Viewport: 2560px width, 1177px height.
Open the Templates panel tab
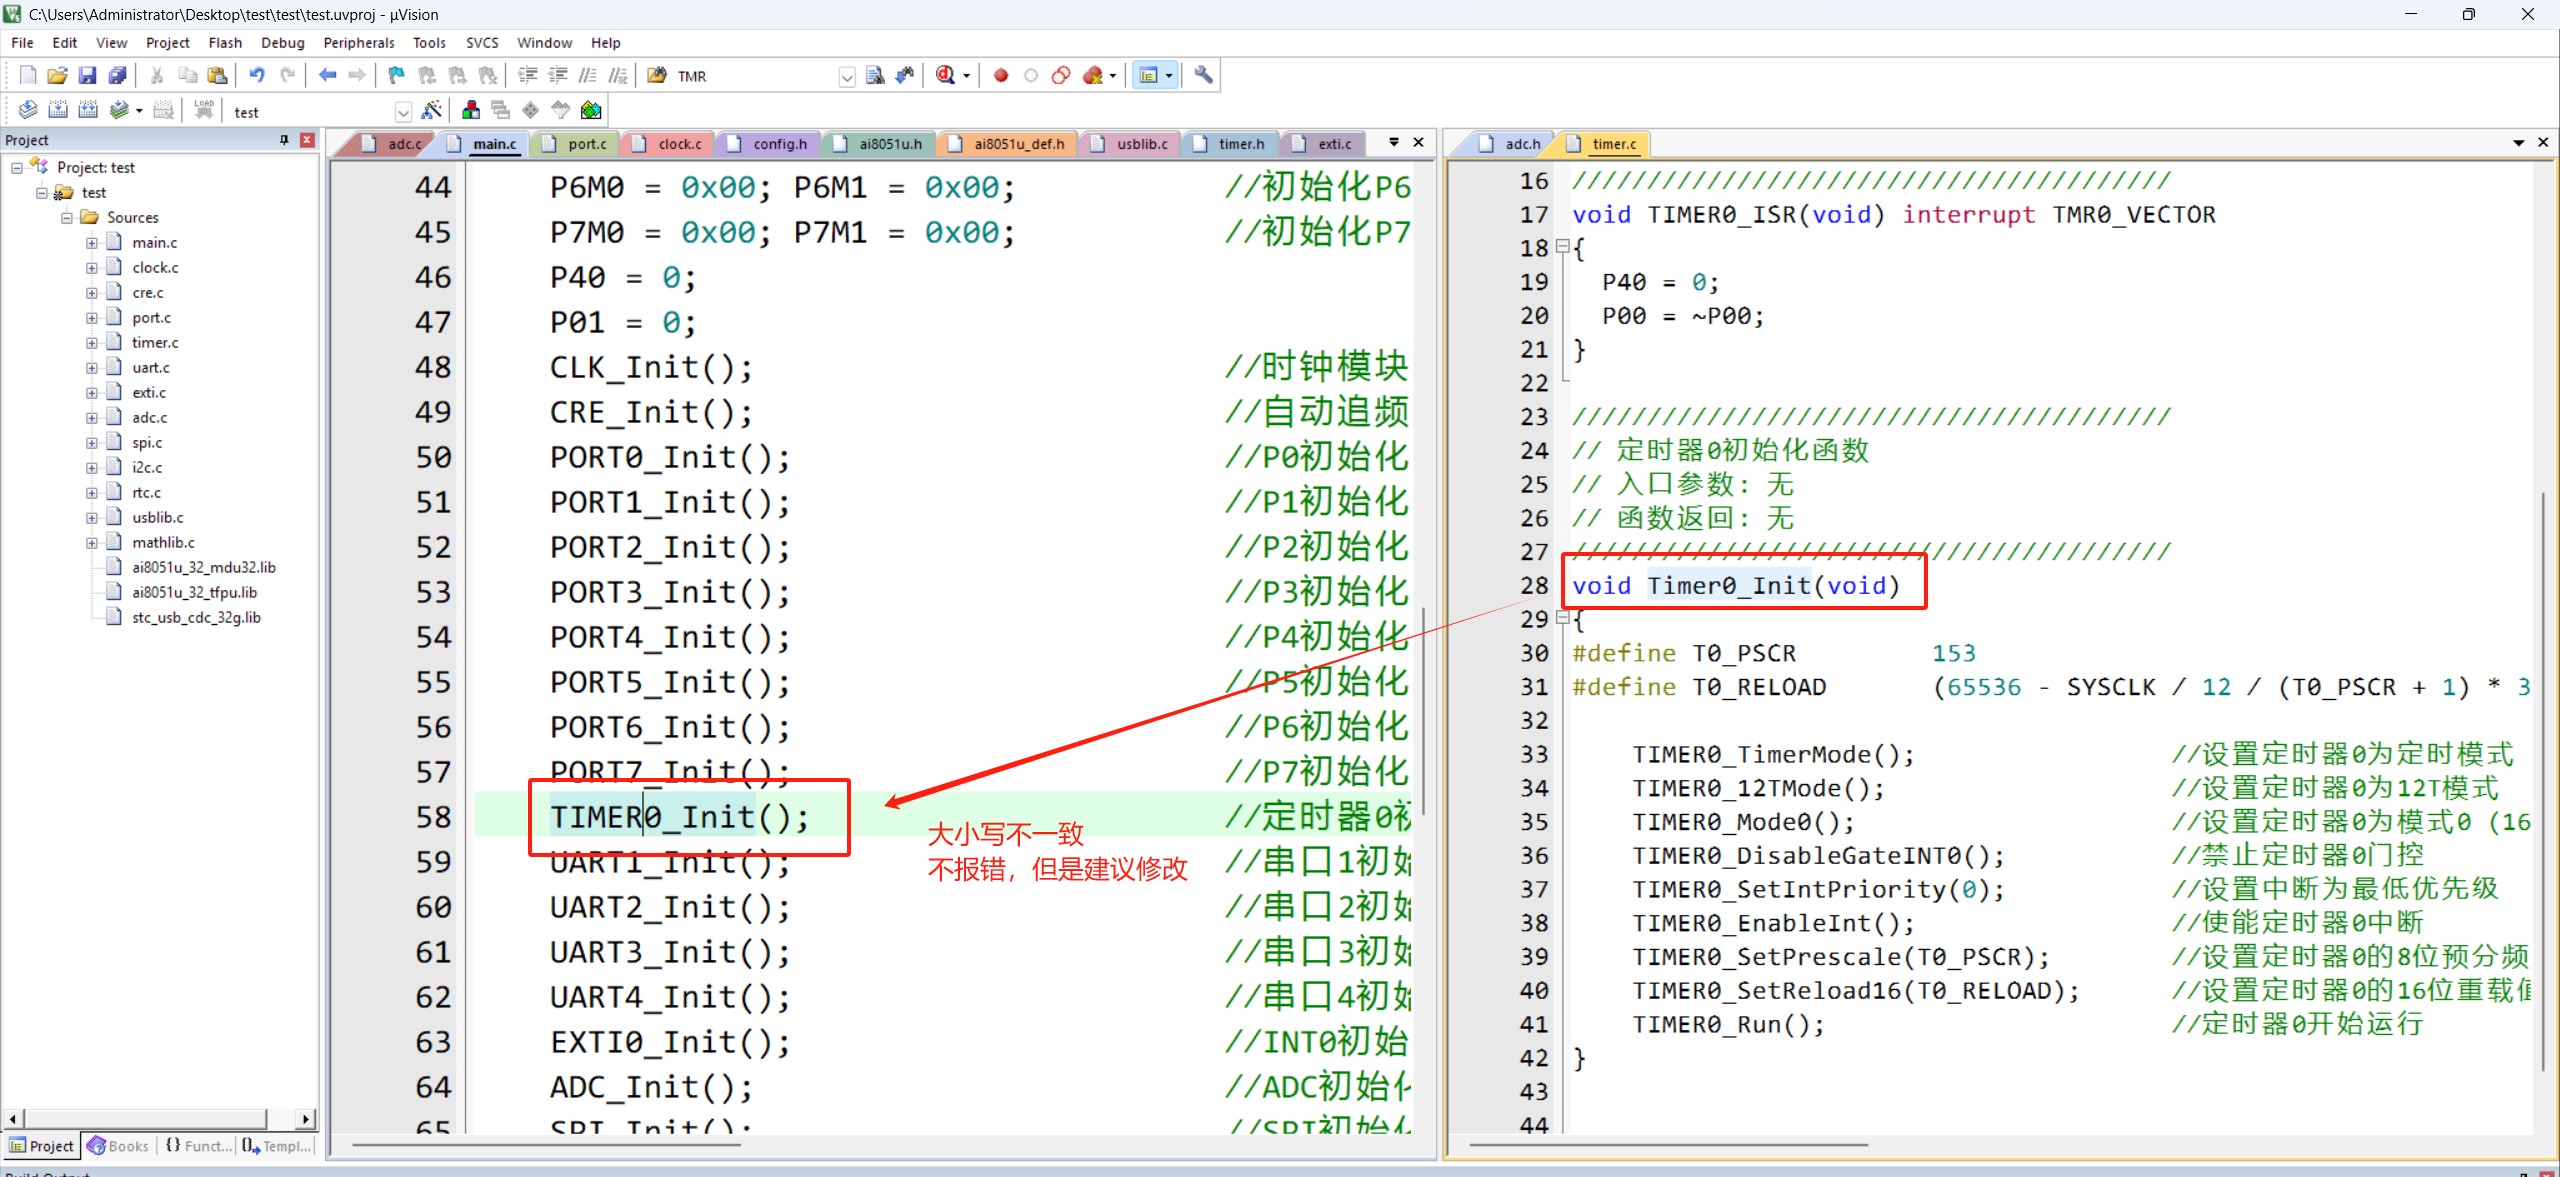(x=277, y=1146)
